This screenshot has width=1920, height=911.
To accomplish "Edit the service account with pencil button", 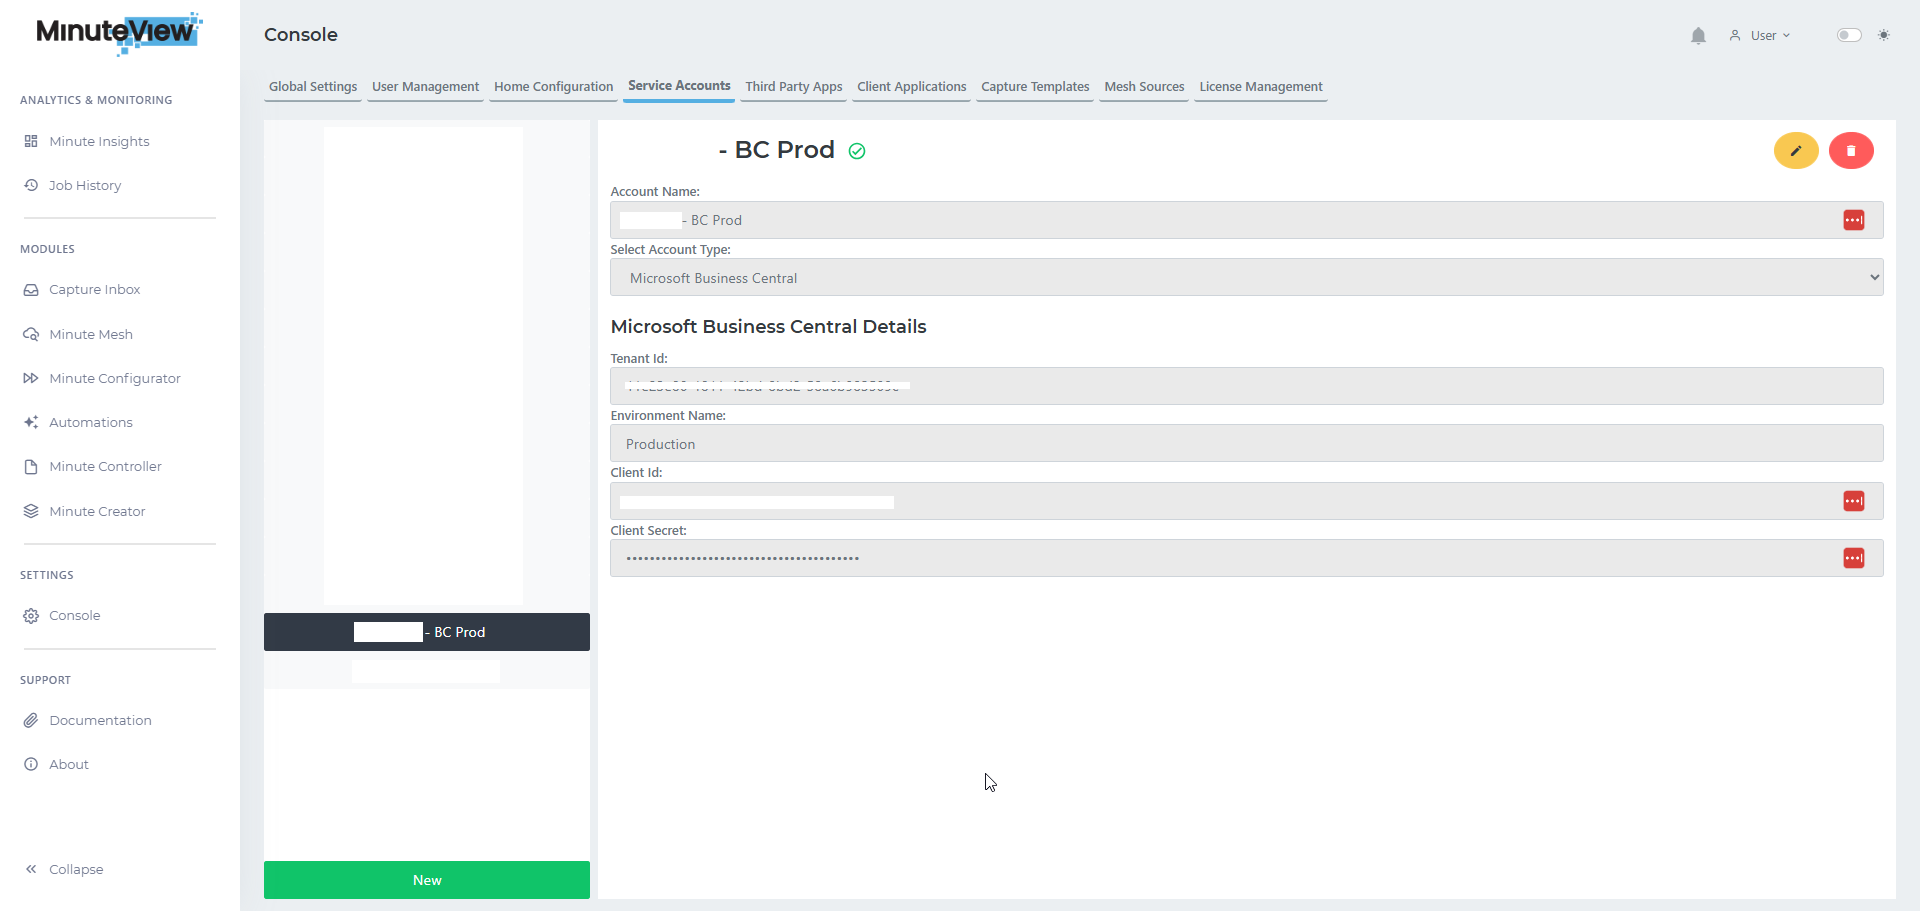I will pyautogui.click(x=1796, y=151).
